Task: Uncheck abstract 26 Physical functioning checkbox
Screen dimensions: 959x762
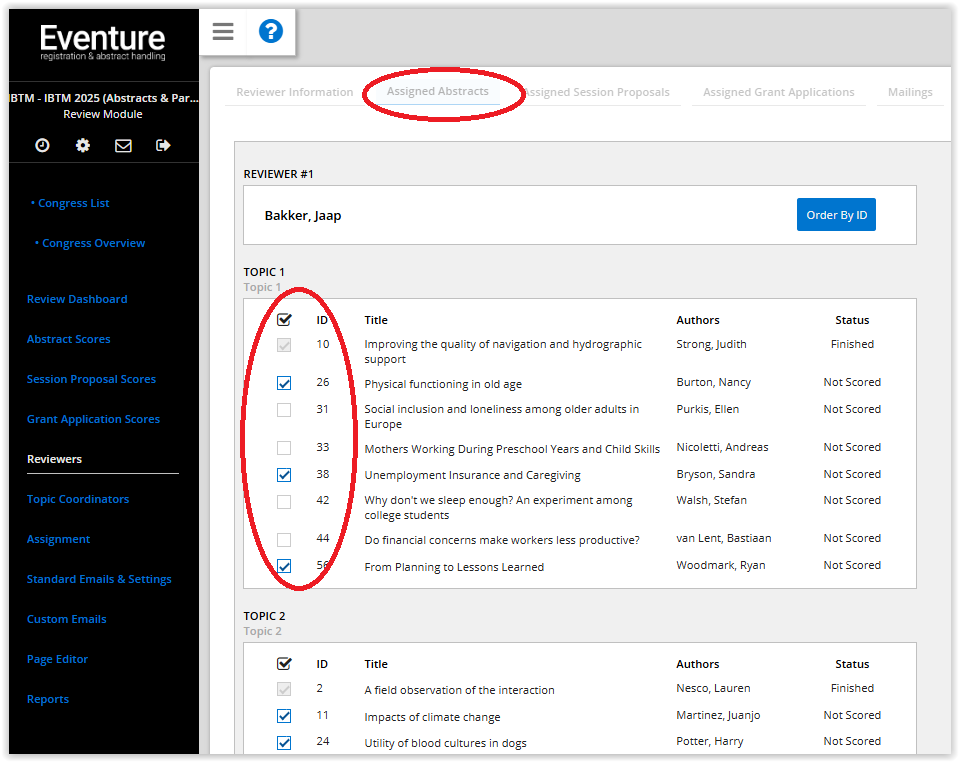Action: tap(284, 383)
